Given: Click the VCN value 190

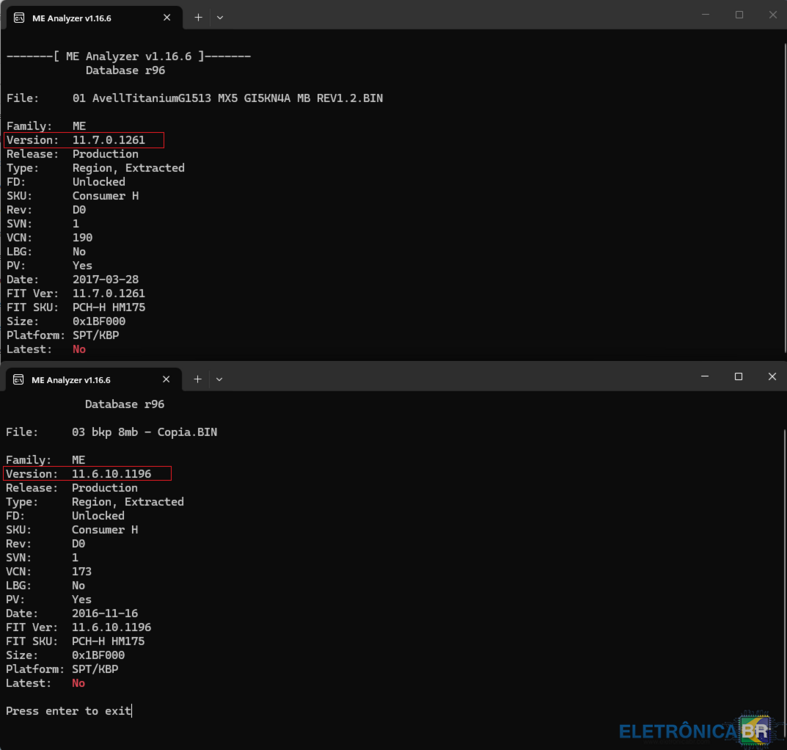Looking at the screenshot, I should [82, 237].
